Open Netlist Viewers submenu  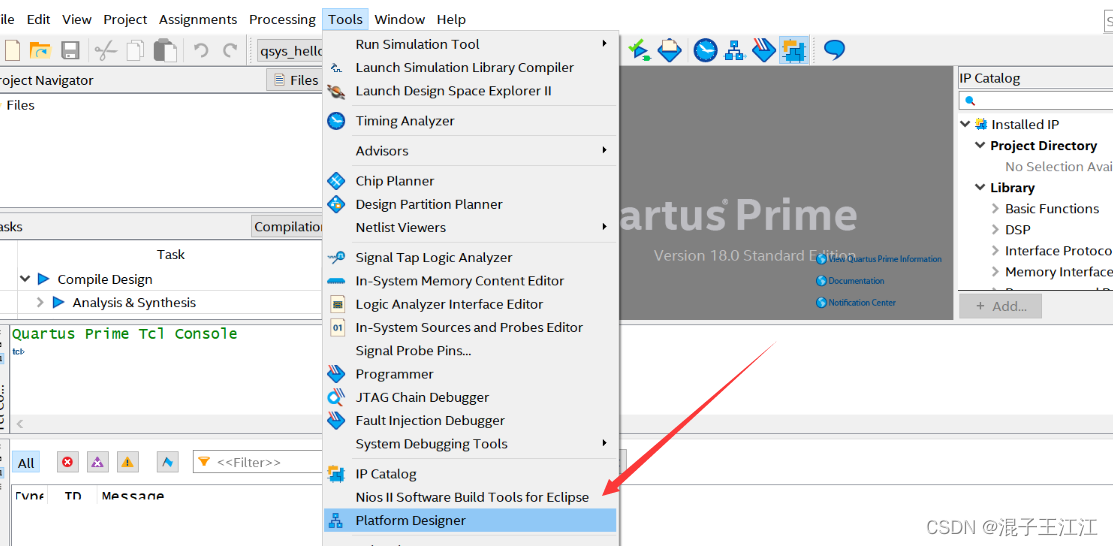pyautogui.click(x=471, y=228)
